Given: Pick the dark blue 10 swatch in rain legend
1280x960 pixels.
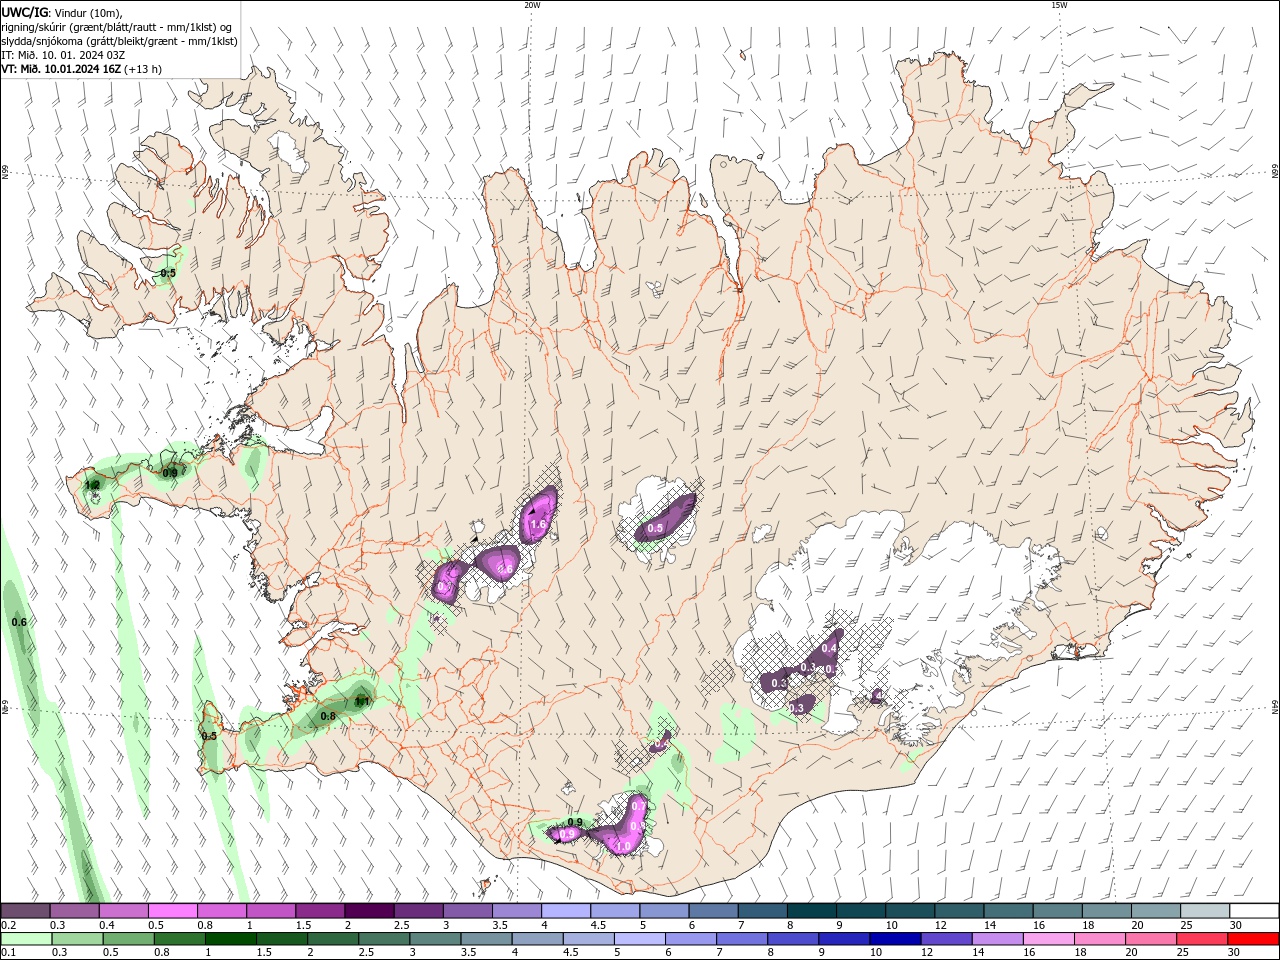Looking at the screenshot, I should click(x=894, y=939).
